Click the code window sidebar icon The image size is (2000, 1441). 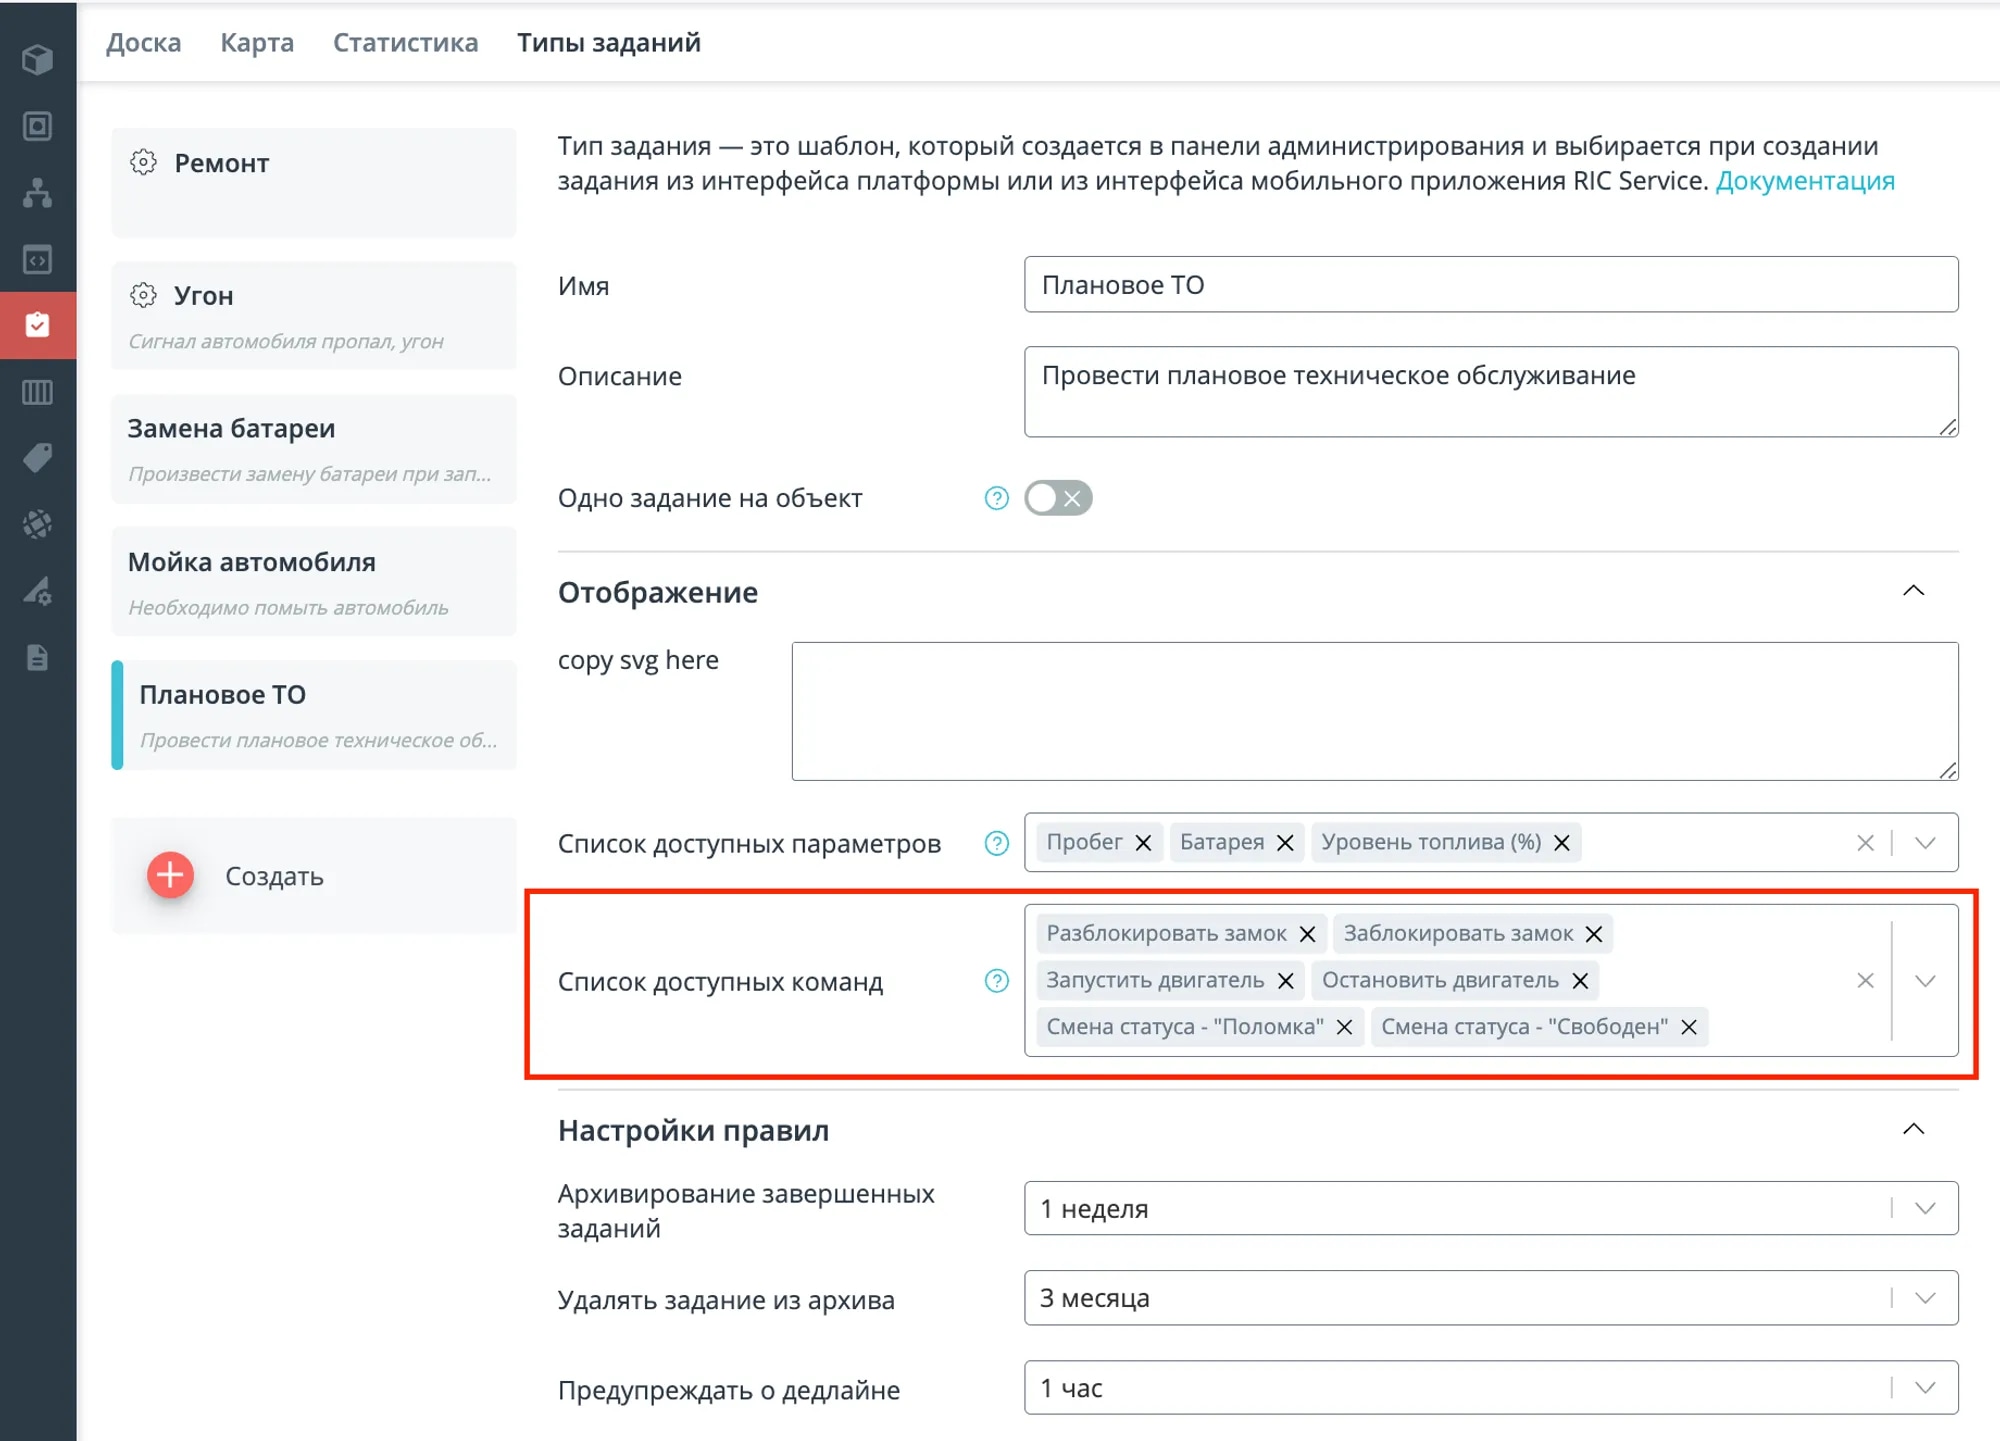click(37, 260)
